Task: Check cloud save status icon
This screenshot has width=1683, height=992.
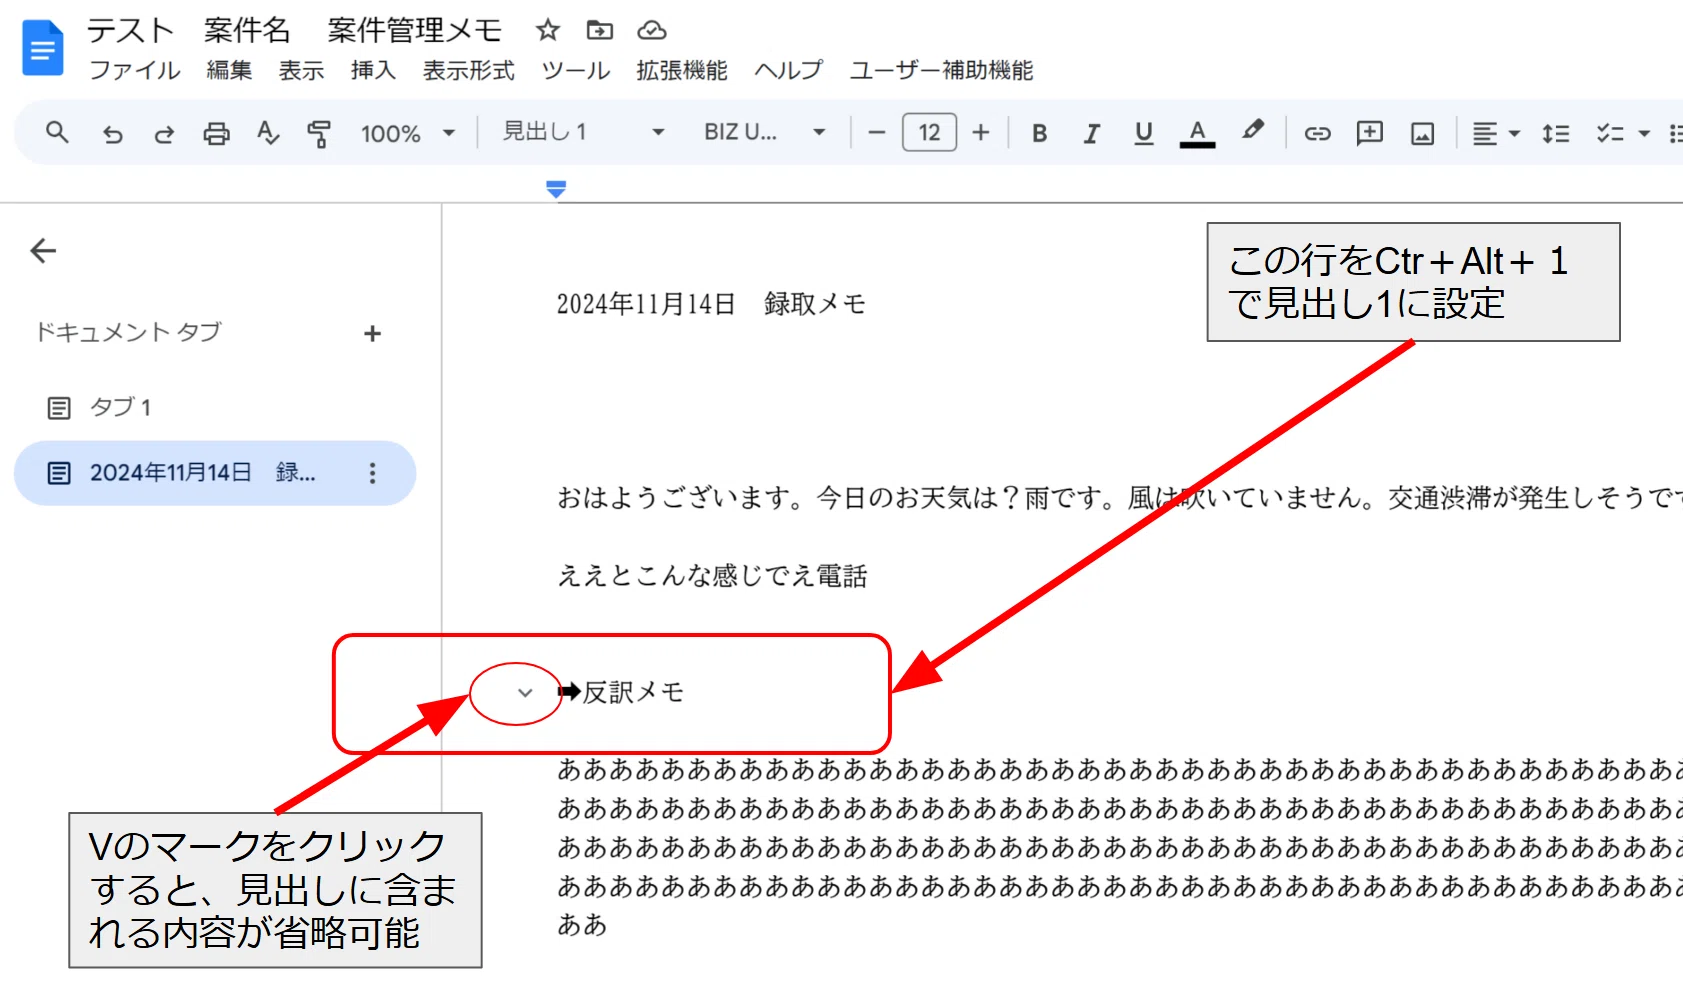Action: pyautogui.click(x=652, y=30)
